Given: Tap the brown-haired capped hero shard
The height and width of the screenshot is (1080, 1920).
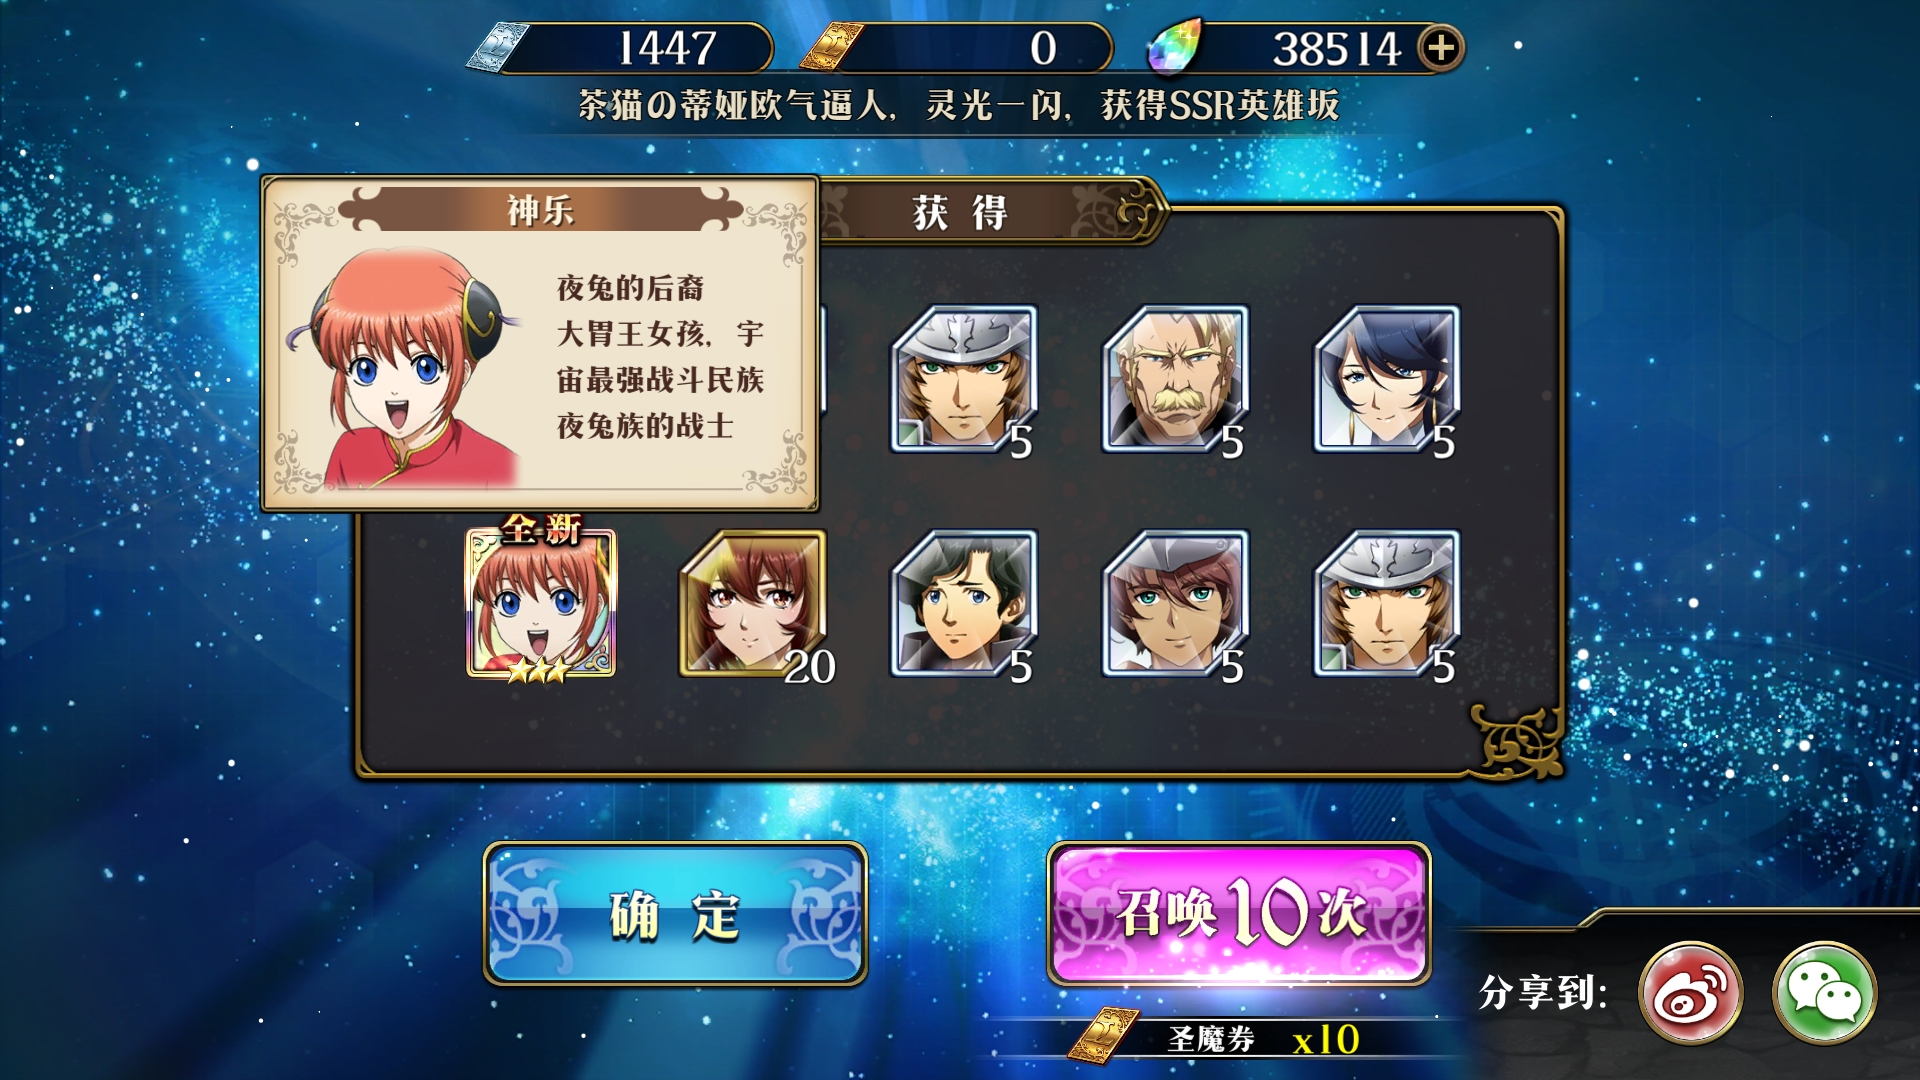Looking at the screenshot, I should click(1176, 605).
